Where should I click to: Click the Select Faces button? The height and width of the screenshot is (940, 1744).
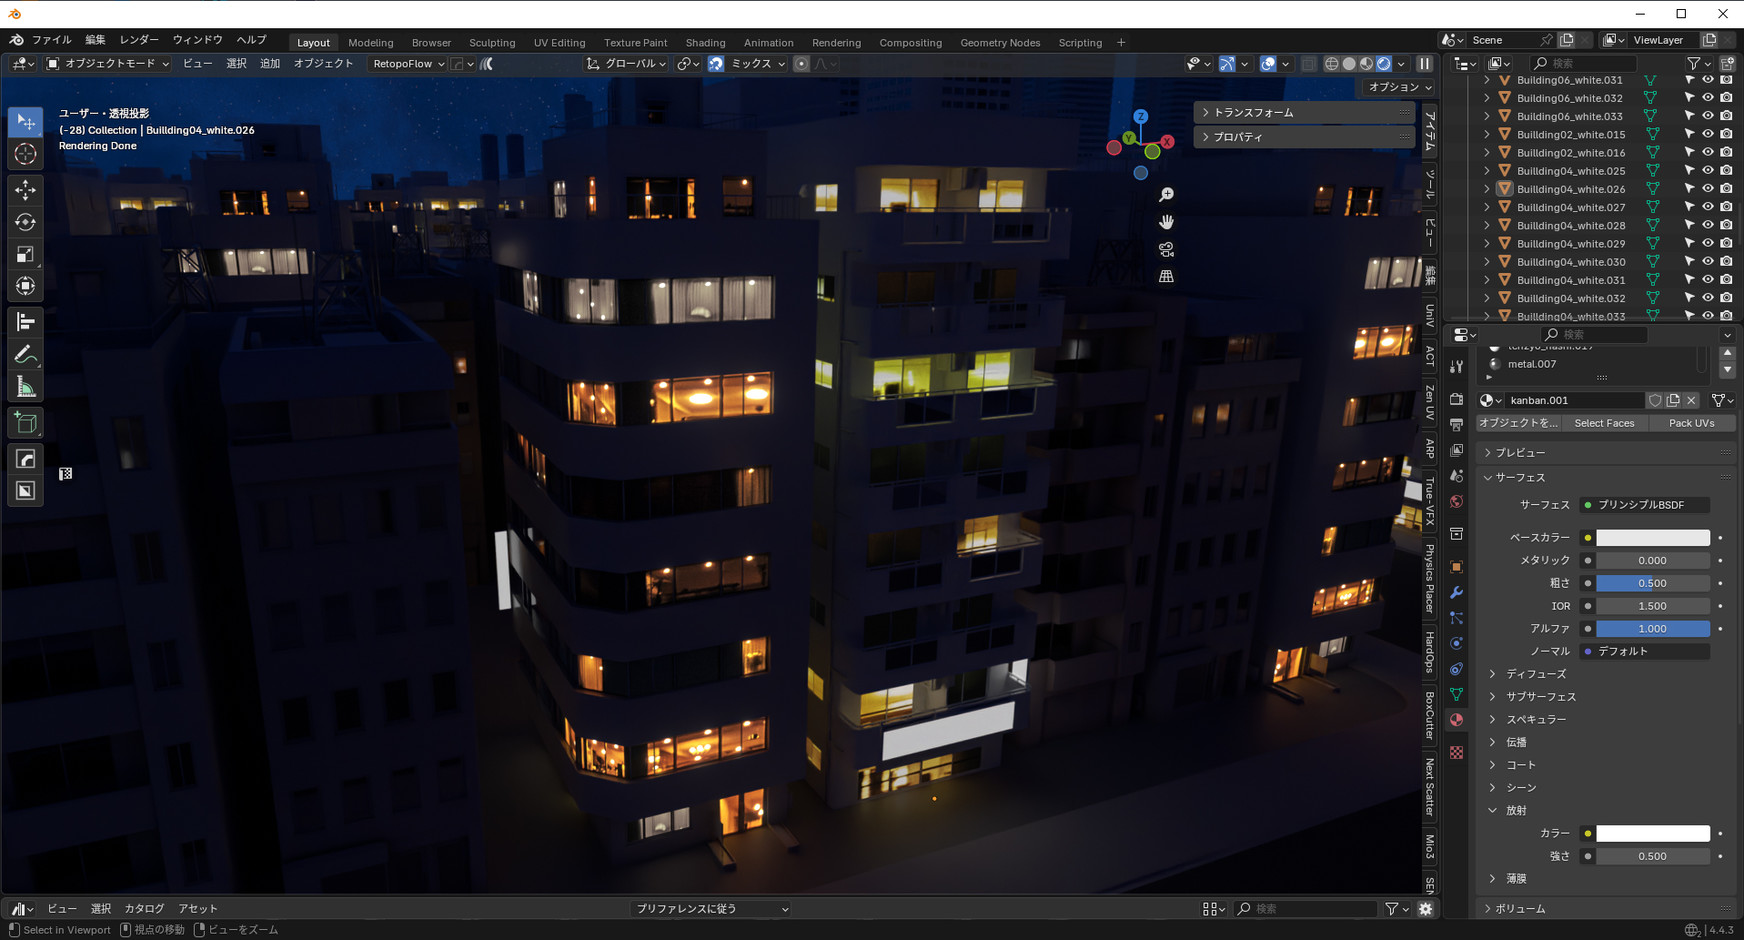point(1604,423)
